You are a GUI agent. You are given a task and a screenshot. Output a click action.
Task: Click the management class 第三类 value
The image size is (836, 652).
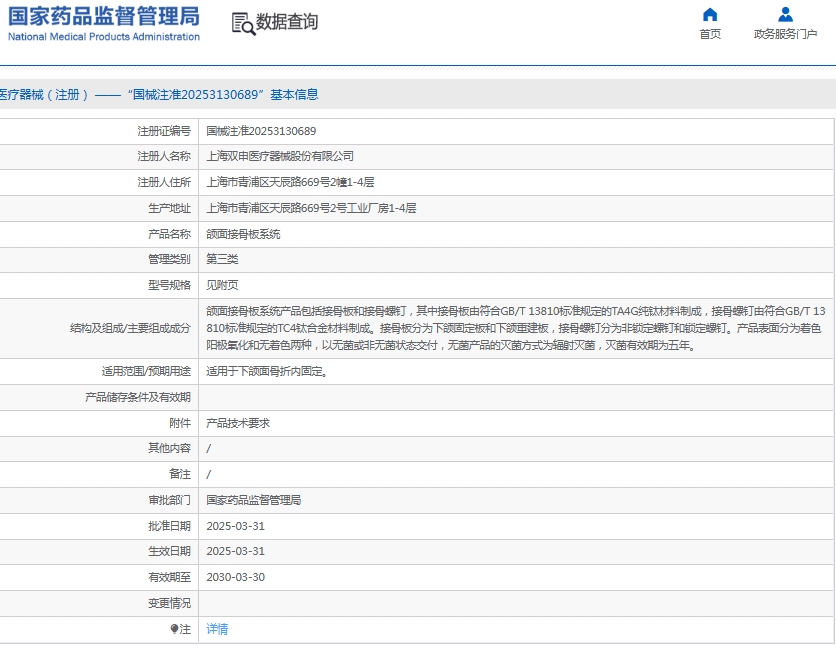[222, 259]
